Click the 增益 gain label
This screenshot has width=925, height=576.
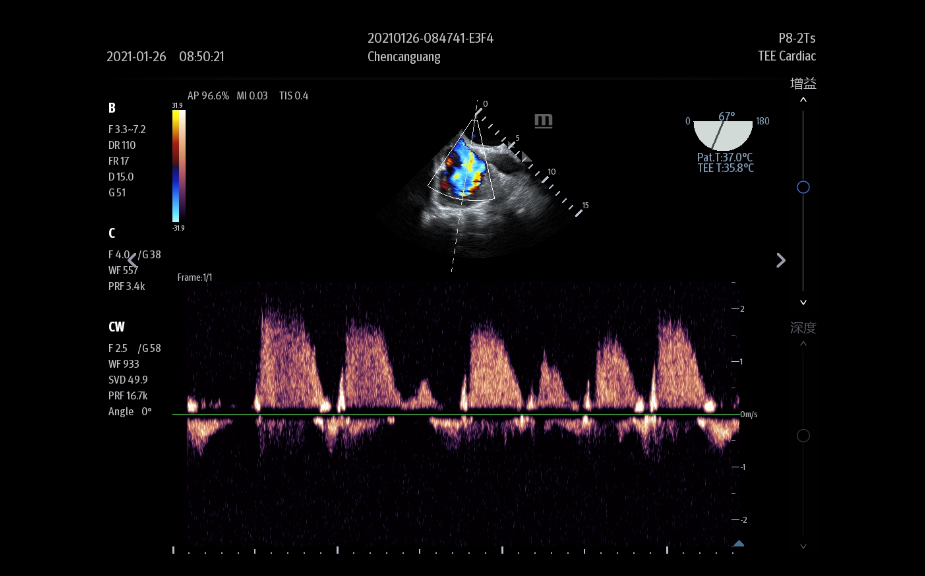803,84
